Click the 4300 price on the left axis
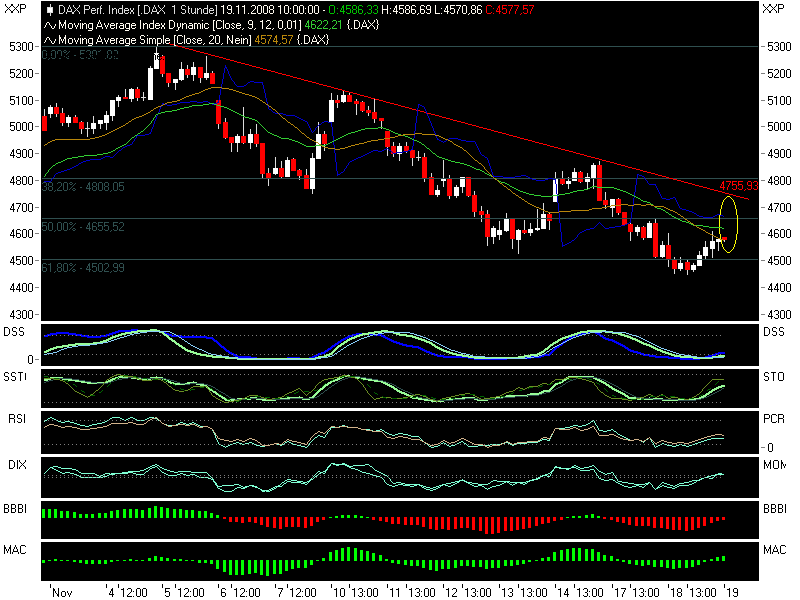Screen dimensions: 800x600 click(21, 314)
